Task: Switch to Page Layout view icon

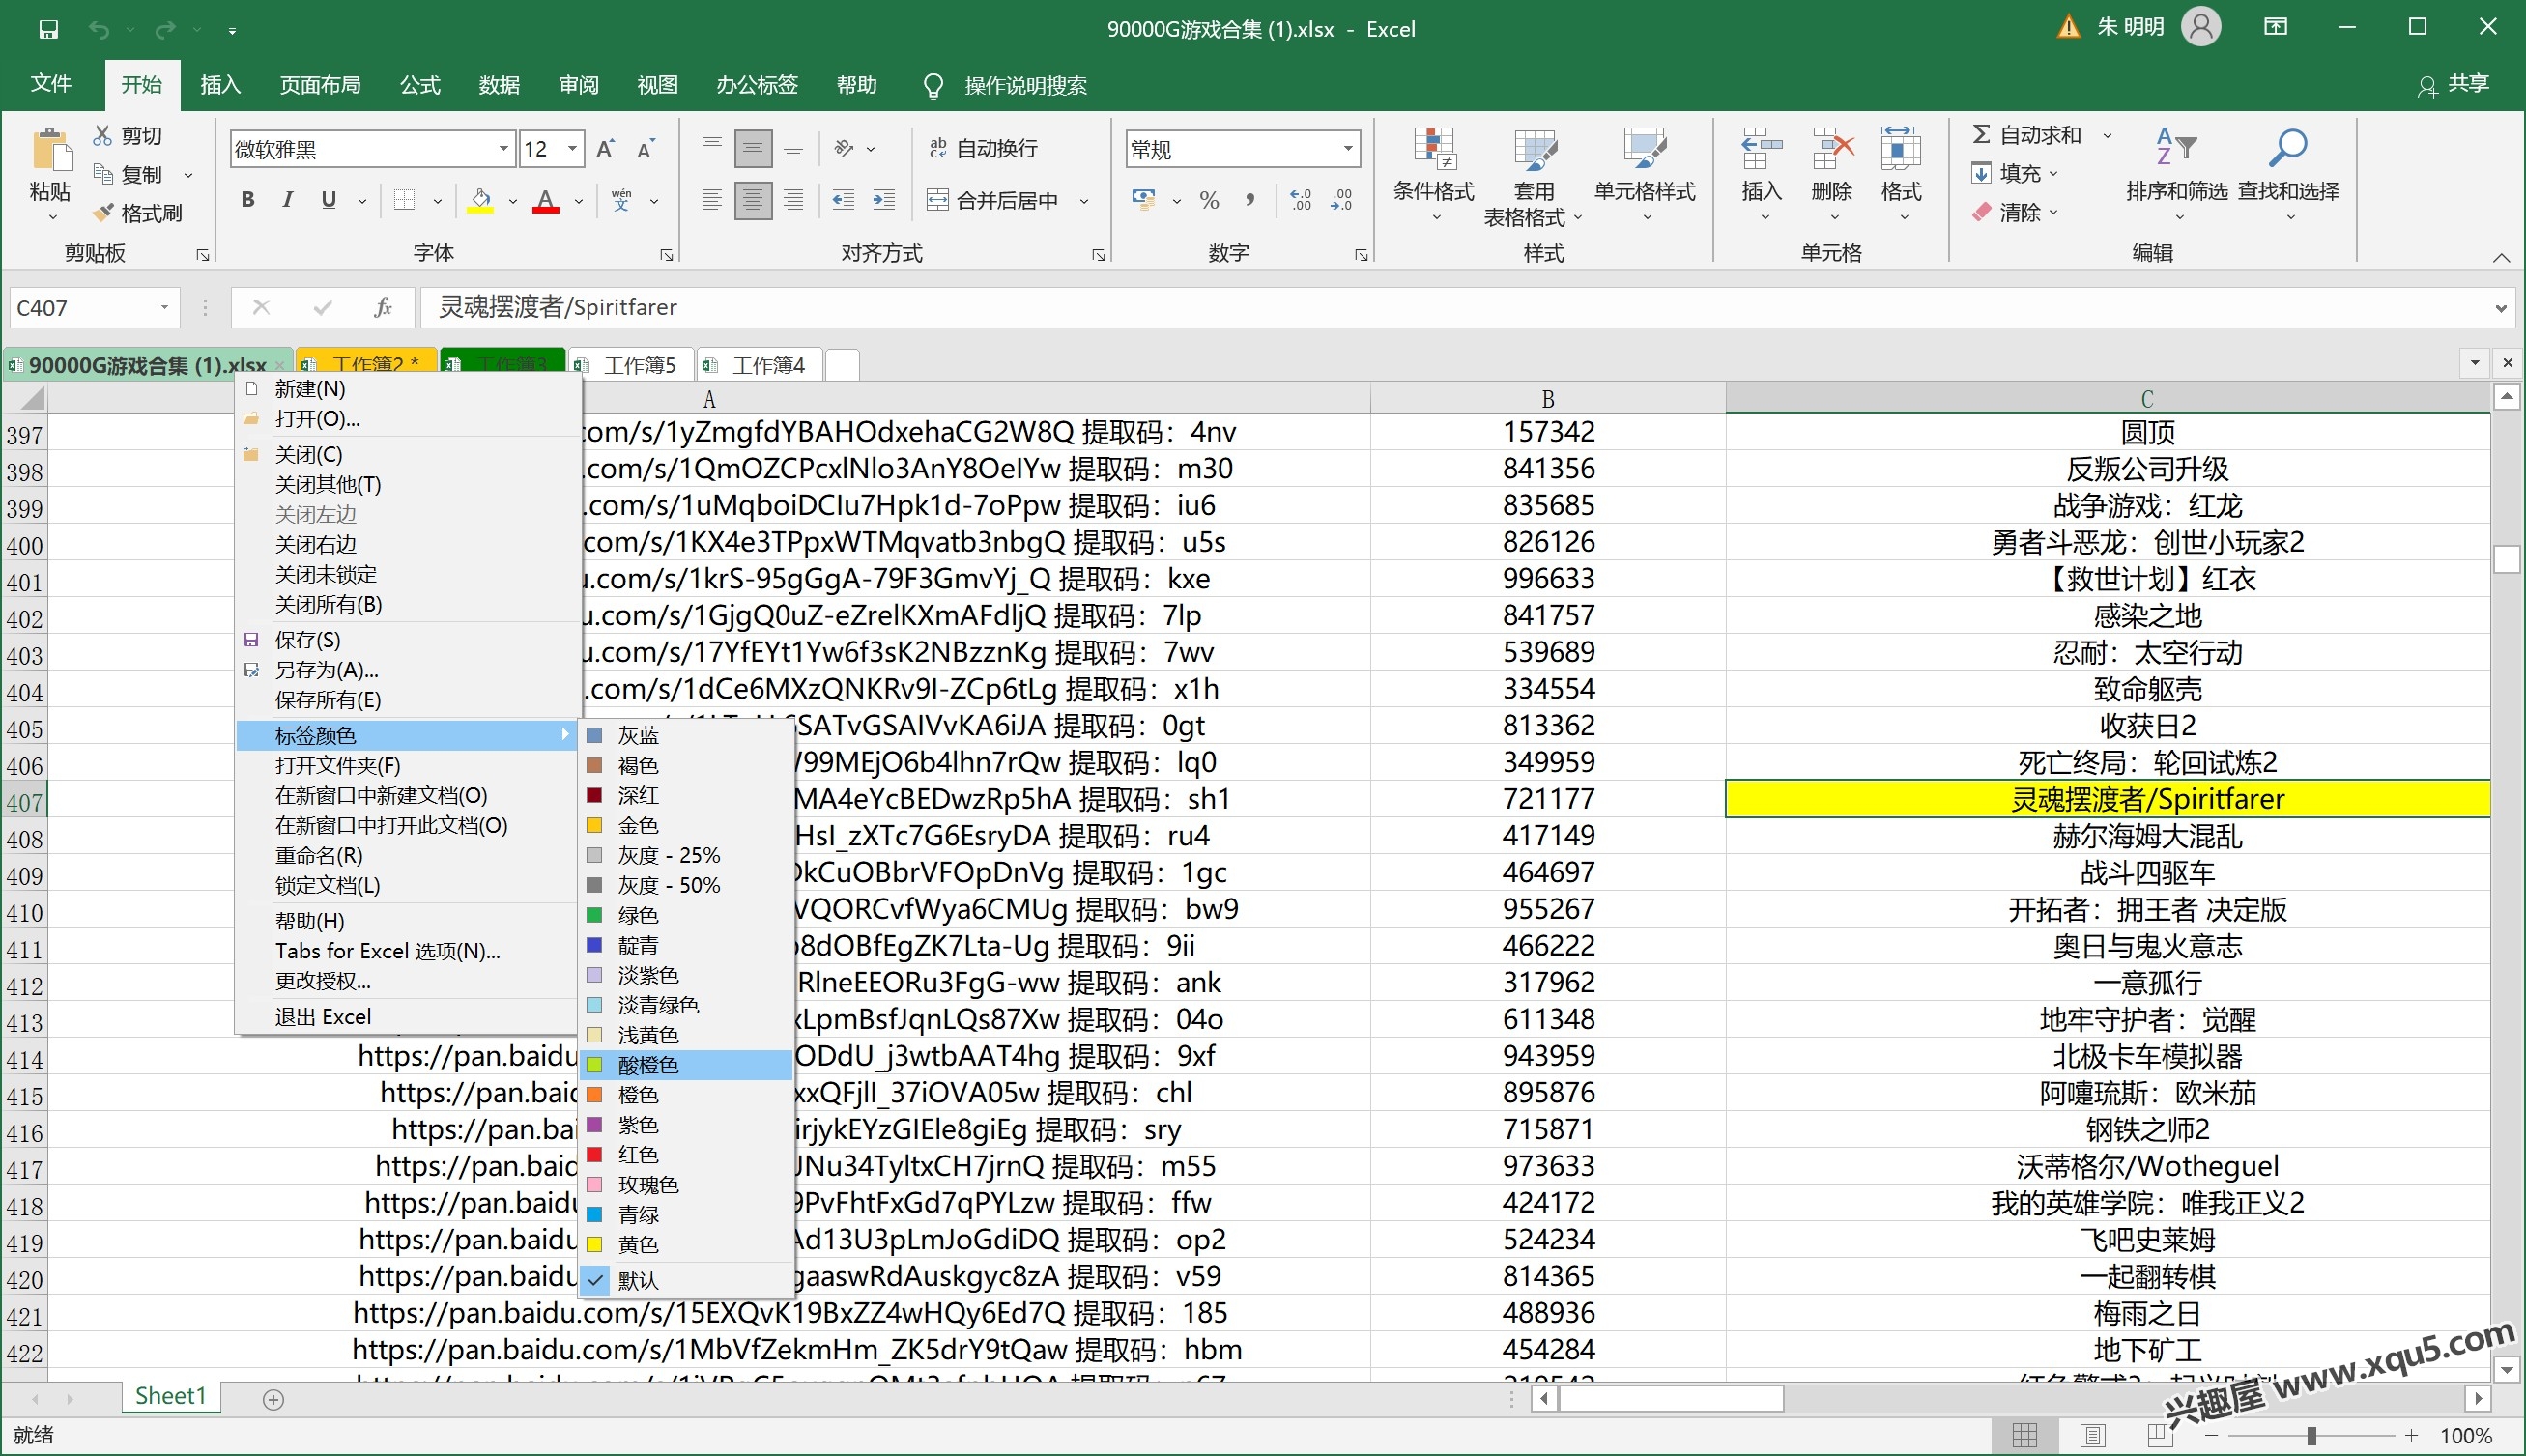Action: [x=2092, y=1436]
